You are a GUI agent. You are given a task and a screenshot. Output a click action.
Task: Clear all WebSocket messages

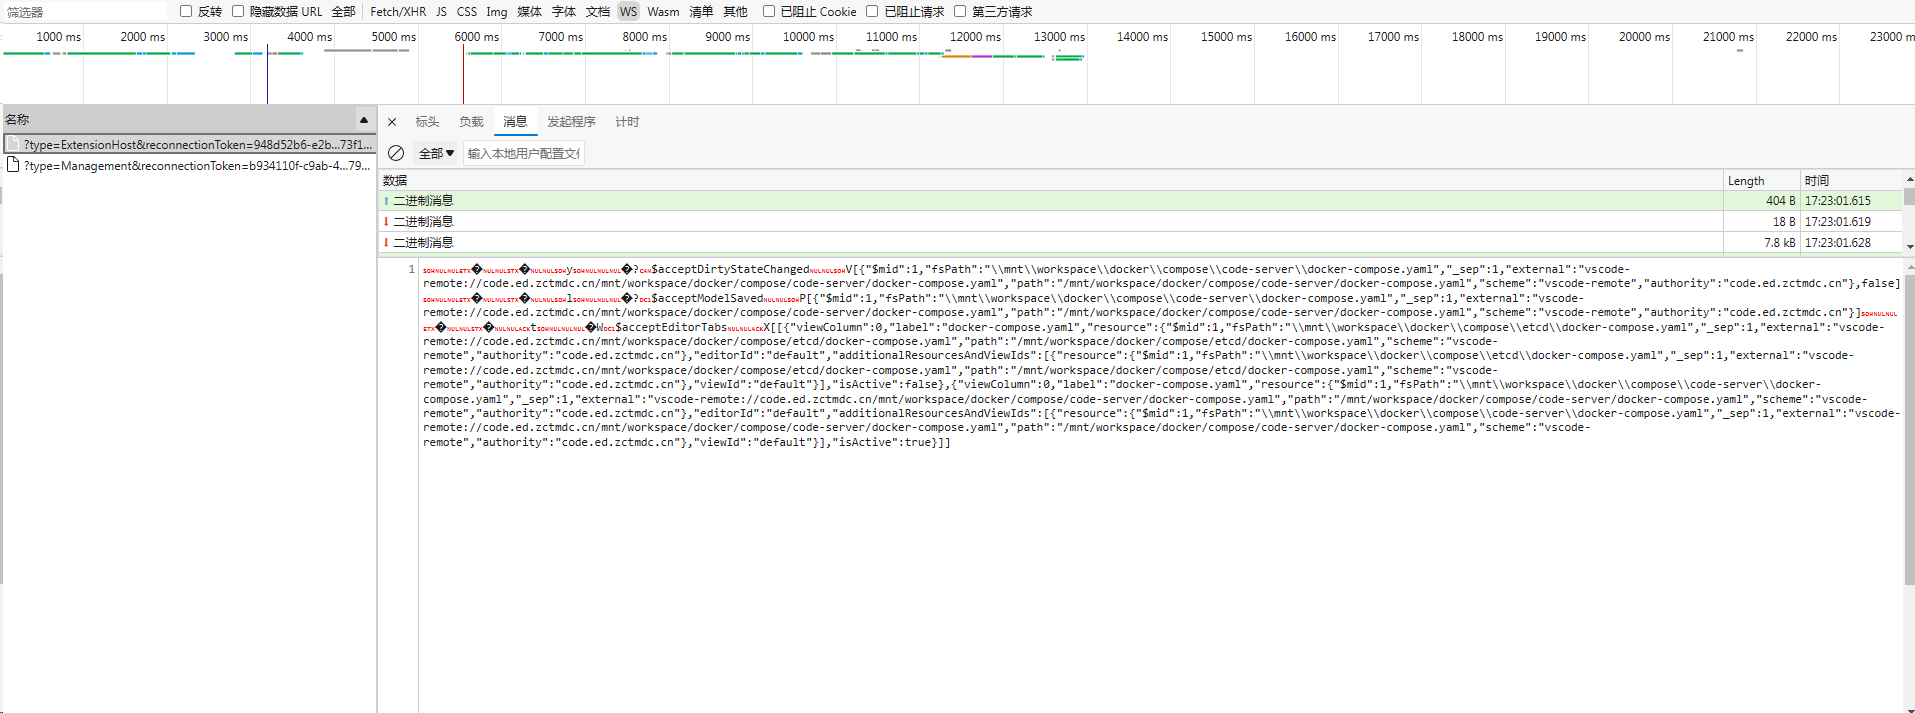click(x=396, y=153)
